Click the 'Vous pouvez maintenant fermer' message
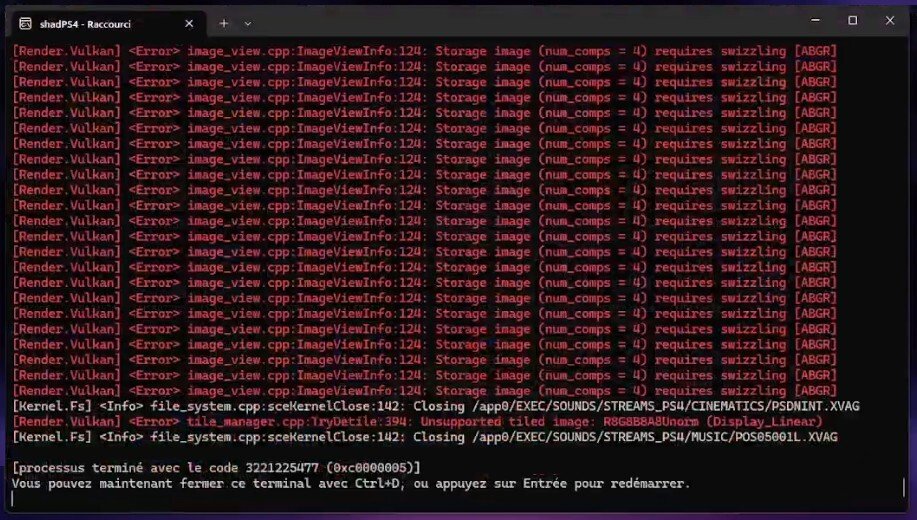The width and height of the screenshot is (917, 520). tap(351, 484)
